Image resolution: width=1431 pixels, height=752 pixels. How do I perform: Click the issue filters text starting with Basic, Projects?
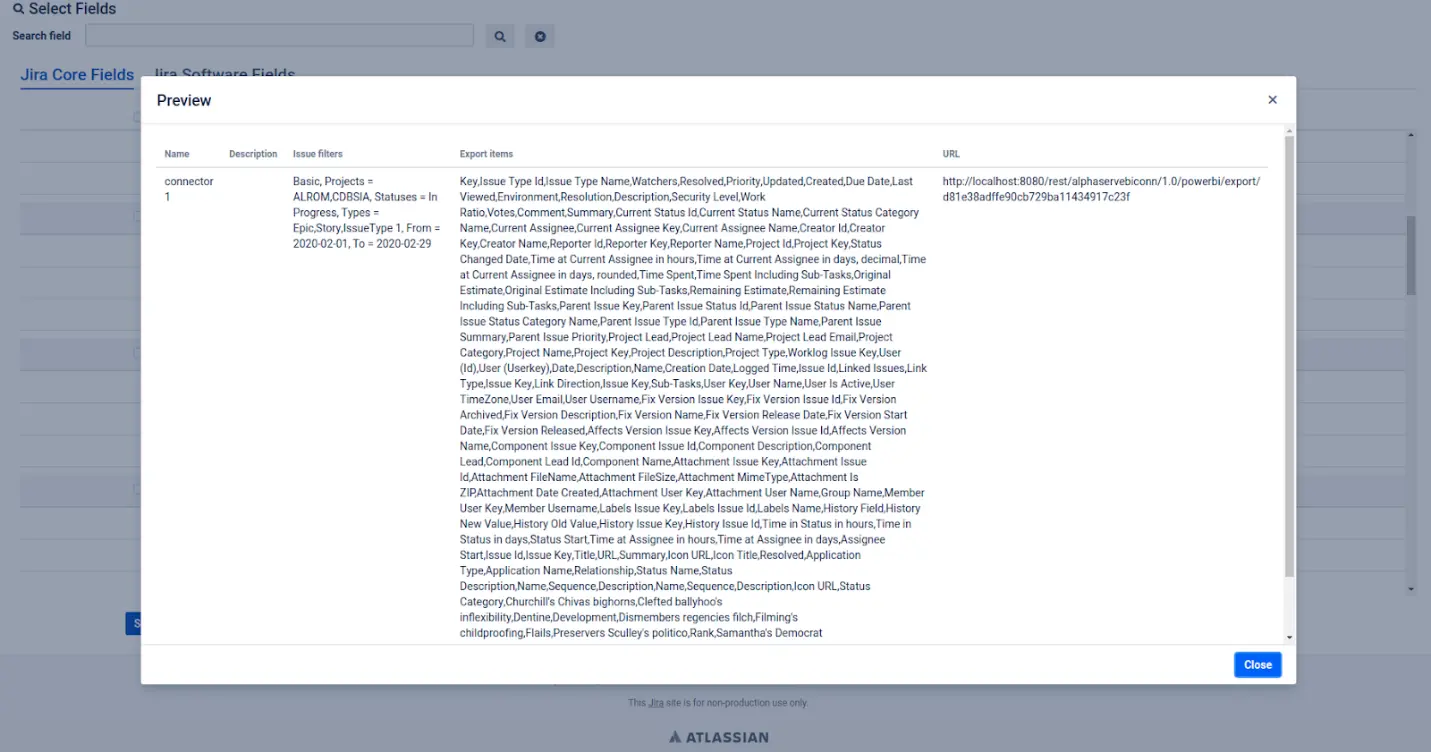366,213
